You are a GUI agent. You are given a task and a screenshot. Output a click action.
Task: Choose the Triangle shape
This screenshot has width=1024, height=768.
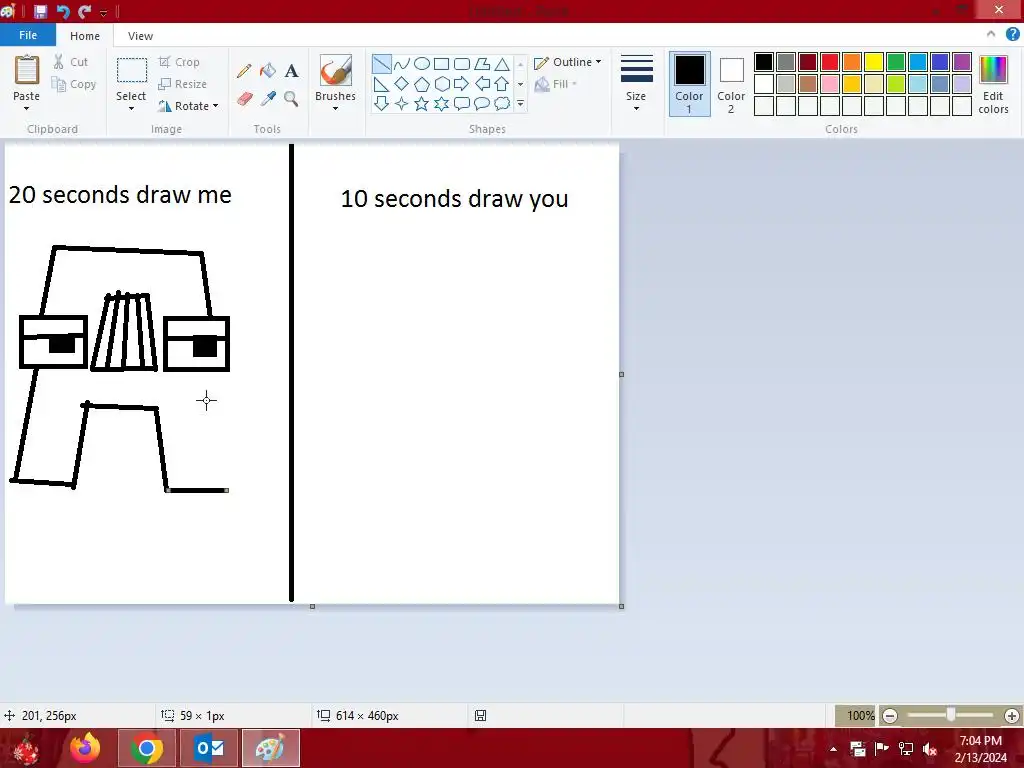click(x=502, y=63)
